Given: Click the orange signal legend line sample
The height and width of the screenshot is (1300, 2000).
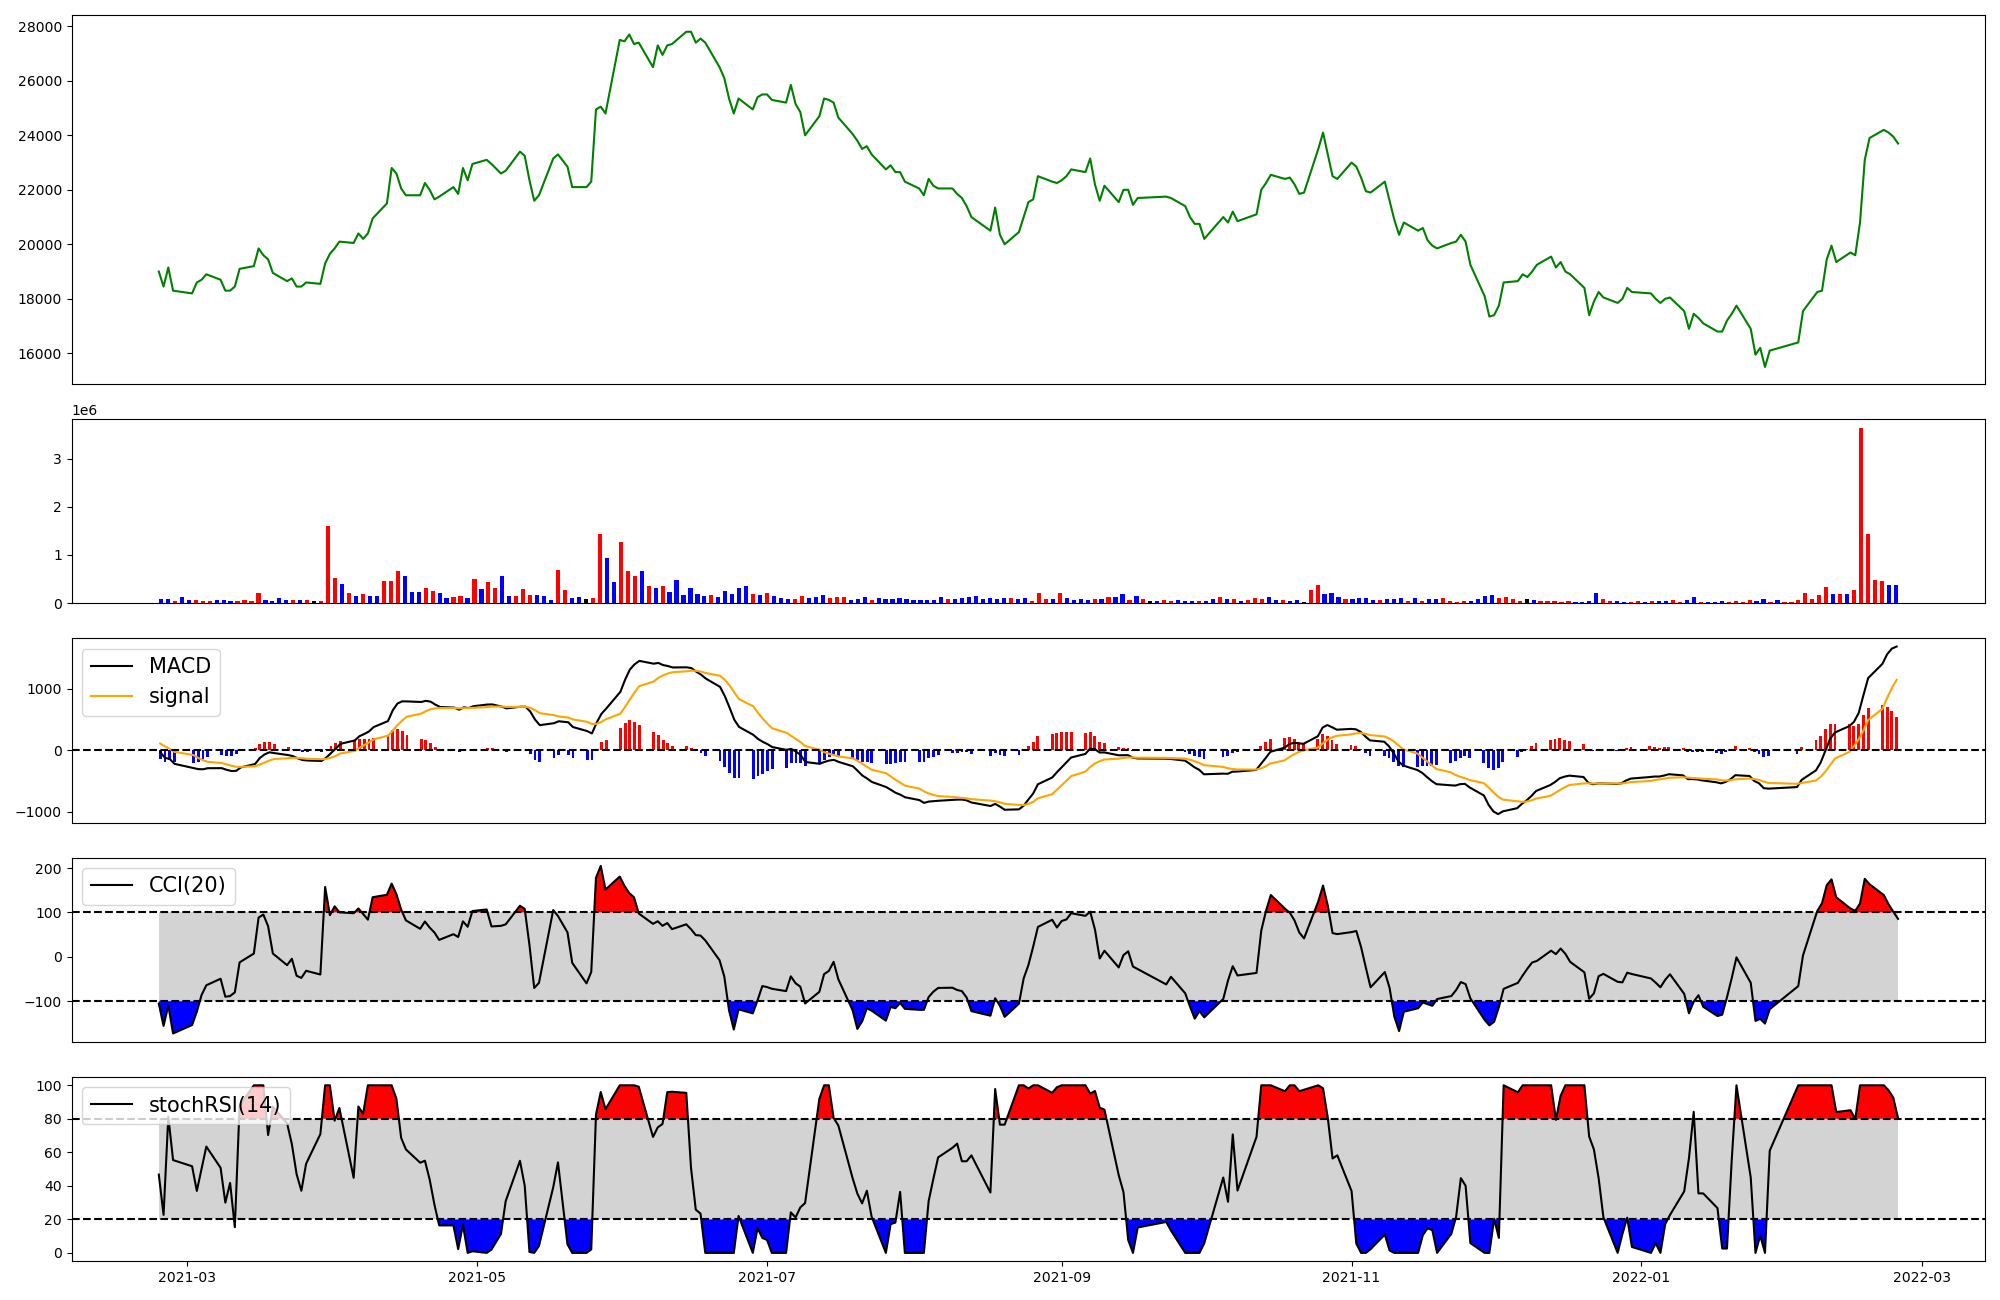Looking at the screenshot, I should click(x=111, y=696).
